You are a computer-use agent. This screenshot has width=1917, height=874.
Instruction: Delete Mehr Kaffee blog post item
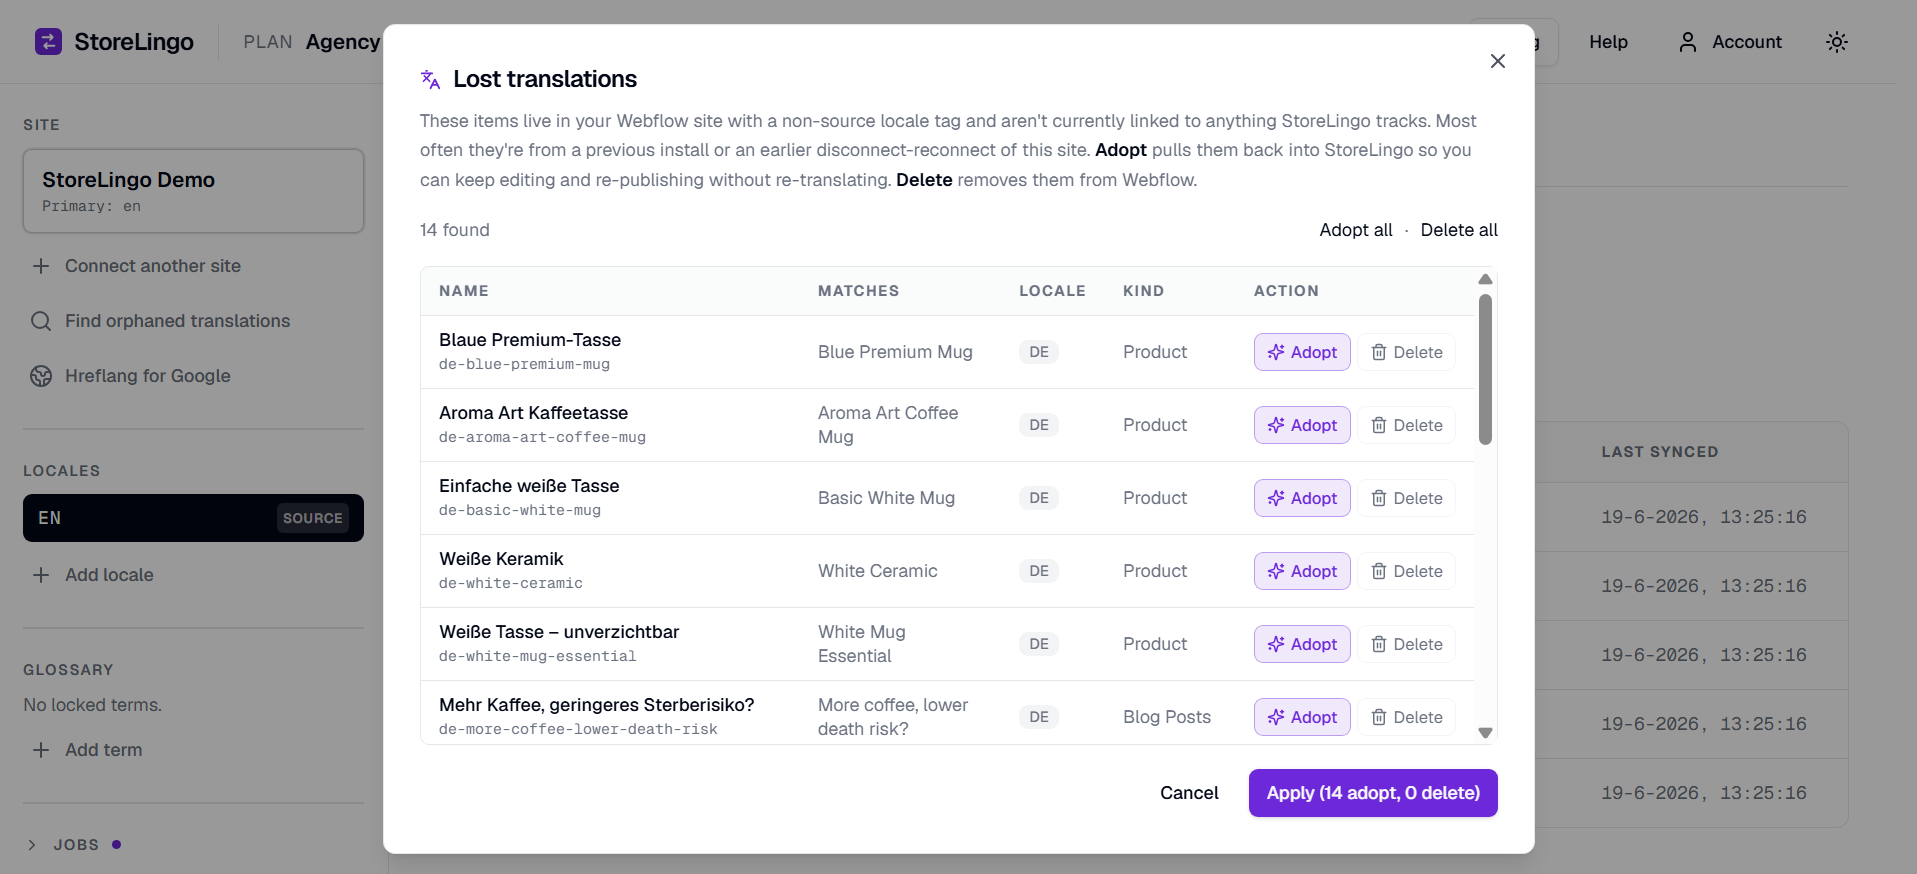[1406, 717]
